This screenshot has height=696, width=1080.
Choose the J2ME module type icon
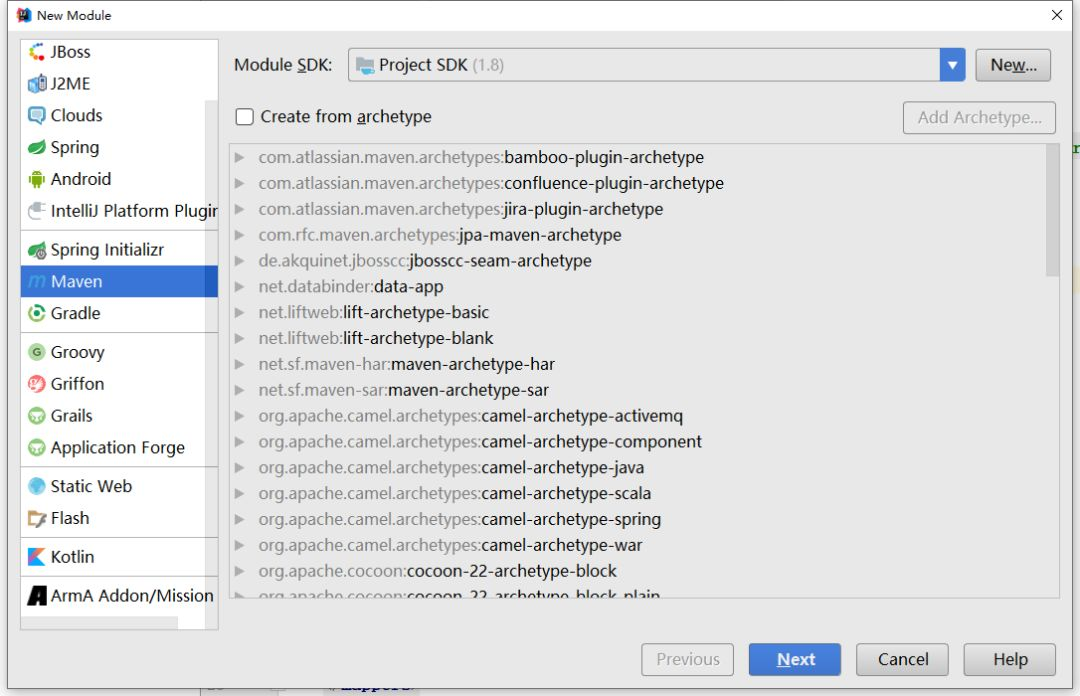37,83
